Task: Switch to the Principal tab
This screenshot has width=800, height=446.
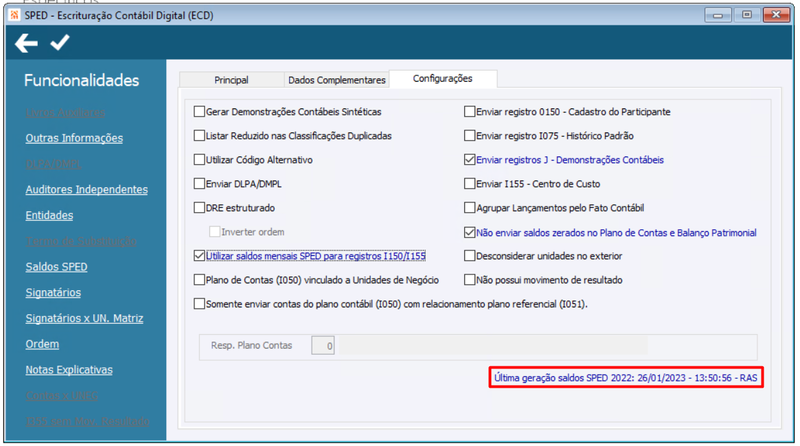Action: pos(231,80)
